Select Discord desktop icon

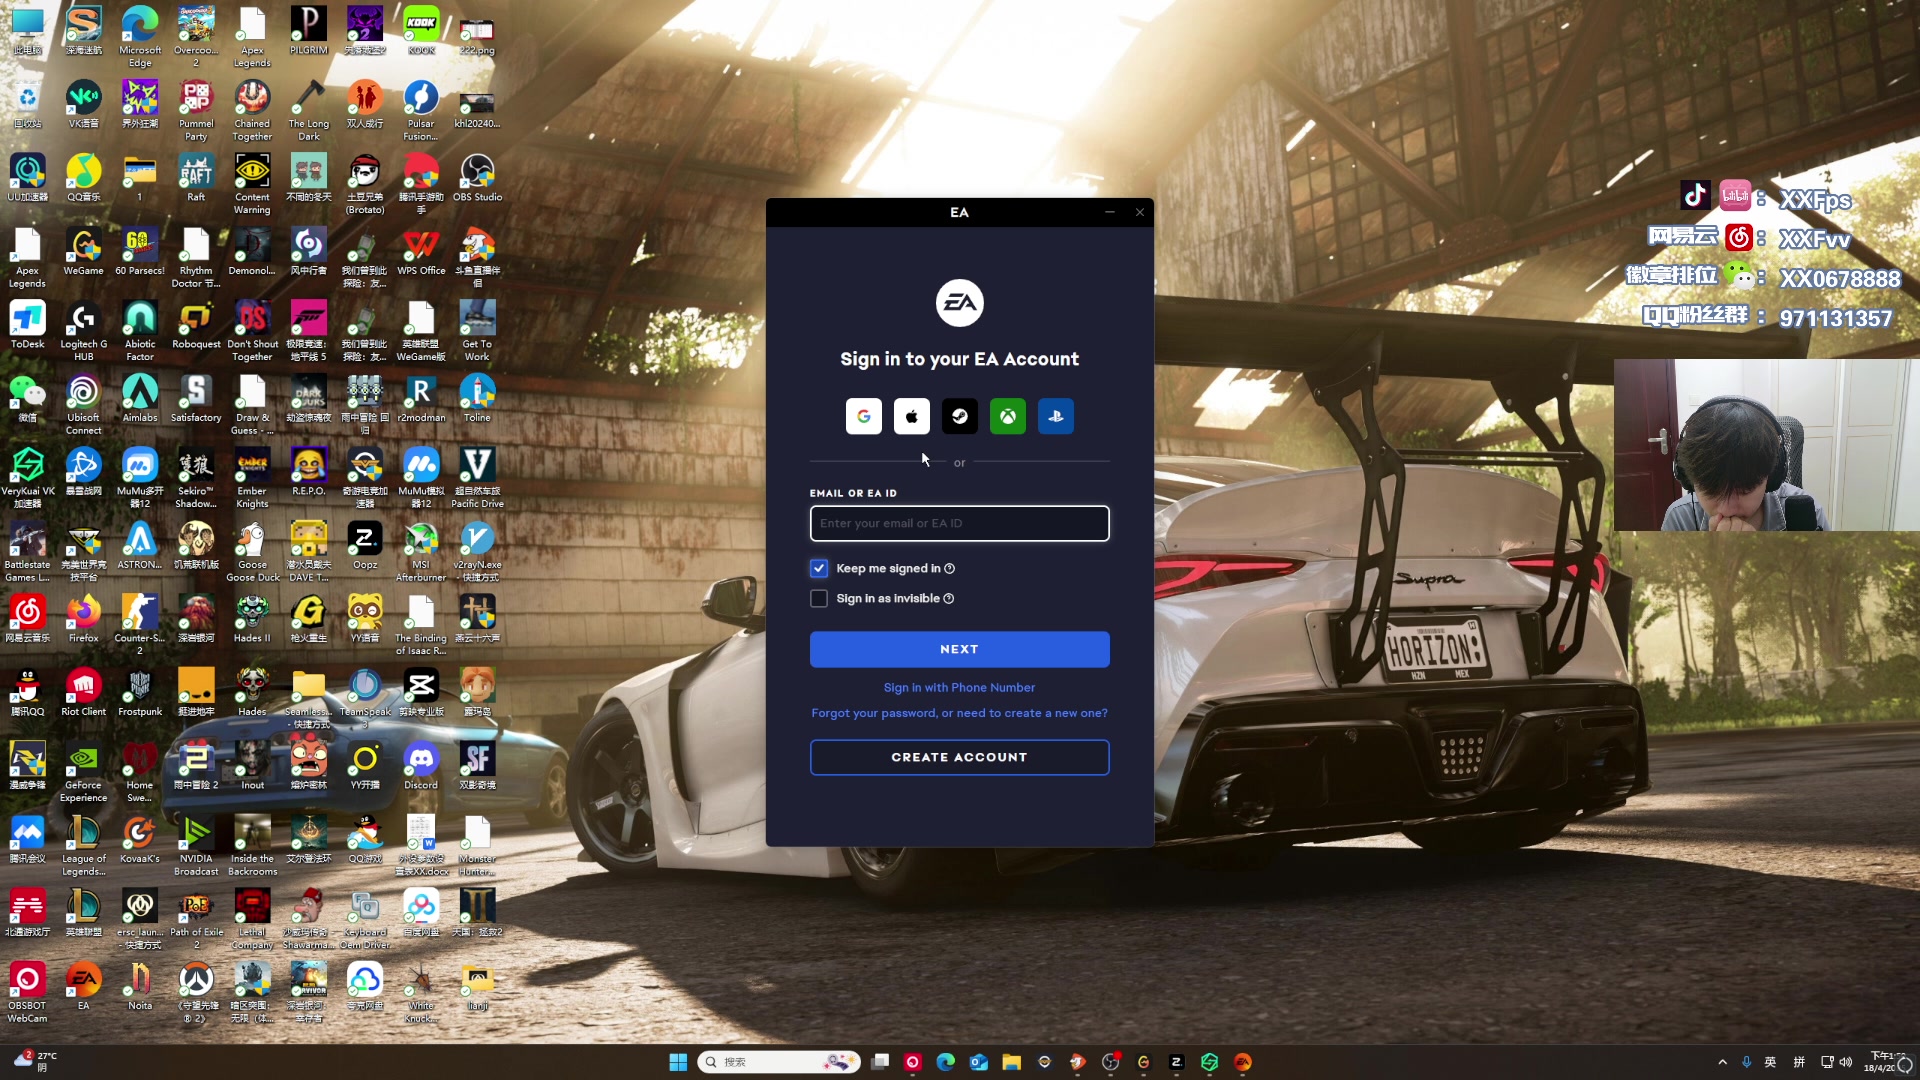coord(421,766)
